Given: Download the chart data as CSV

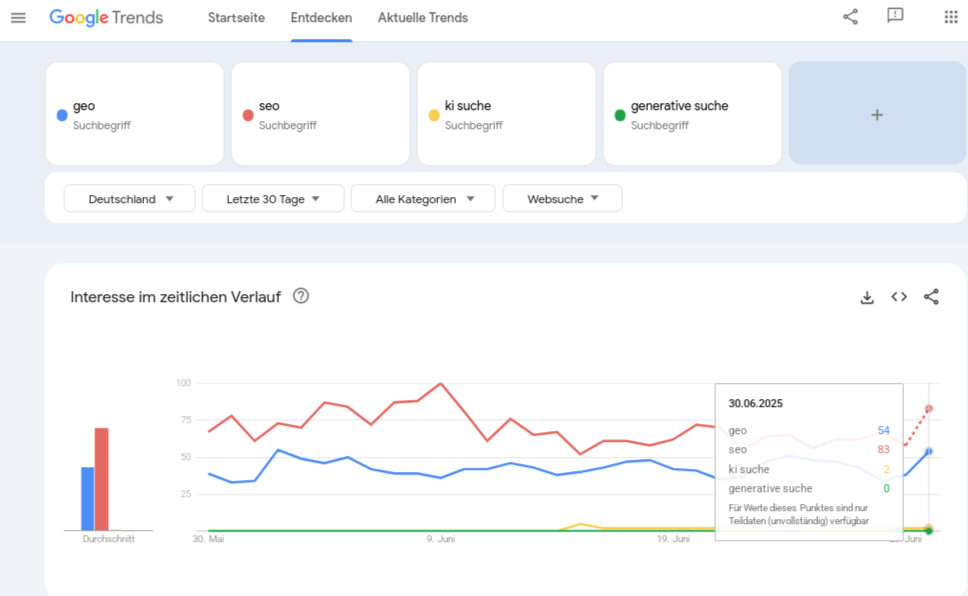Looking at the screenshot, I should tap(867, 298).
